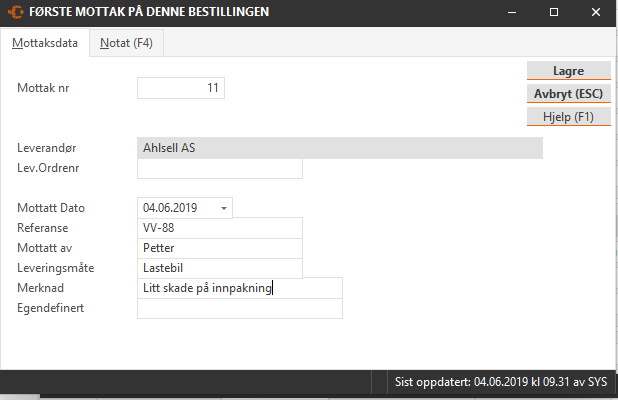Focus the Mottatt av field with Petter

point(219,248)
